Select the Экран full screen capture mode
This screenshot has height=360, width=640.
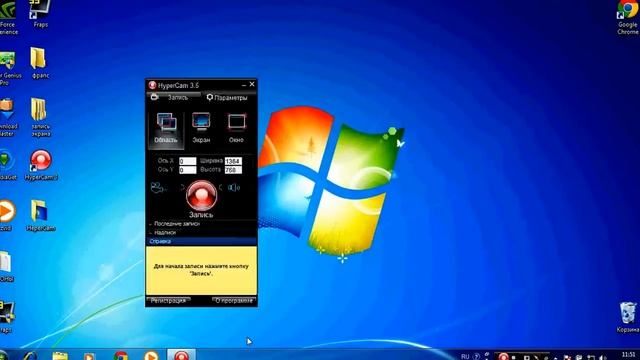[201, 128]
